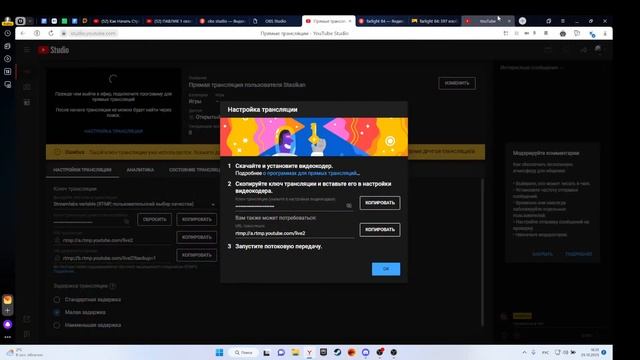Show the stream key eye icon in settings panel

click(127, 221)
